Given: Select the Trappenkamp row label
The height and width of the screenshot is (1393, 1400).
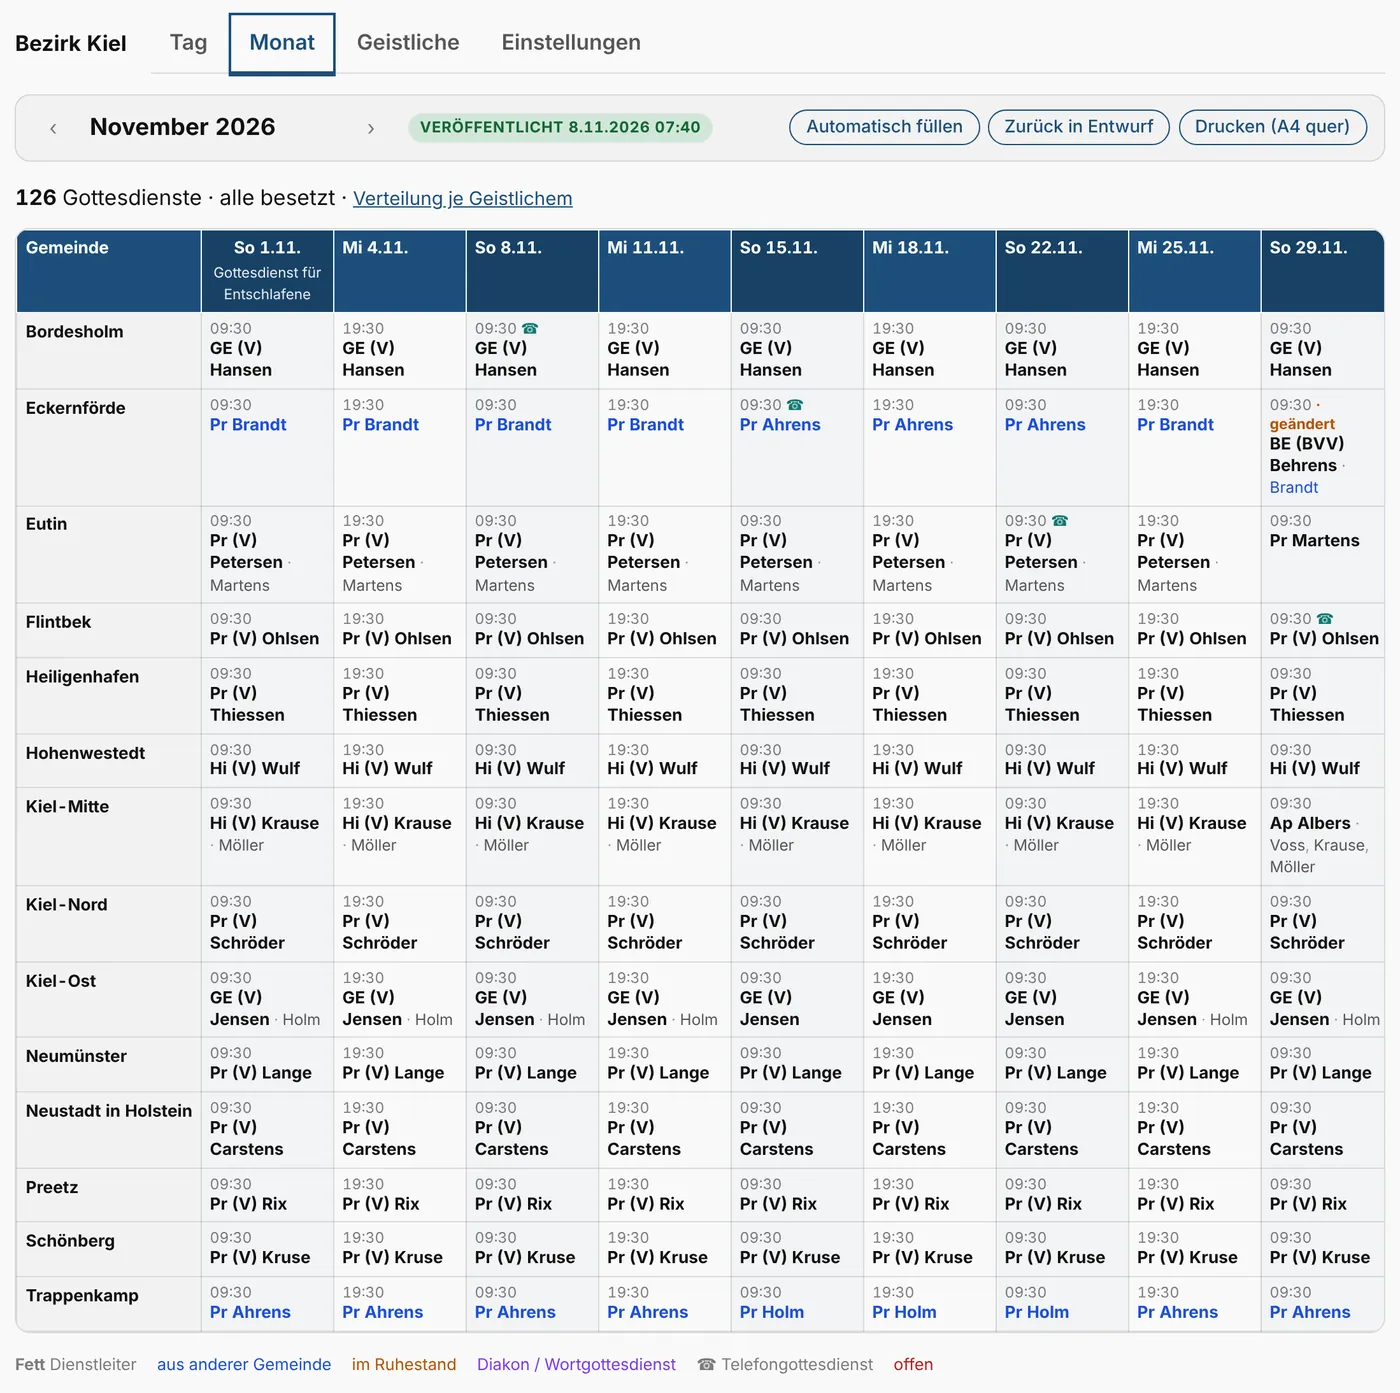Looking at the screenshot, I should (x=82, y=1296).
